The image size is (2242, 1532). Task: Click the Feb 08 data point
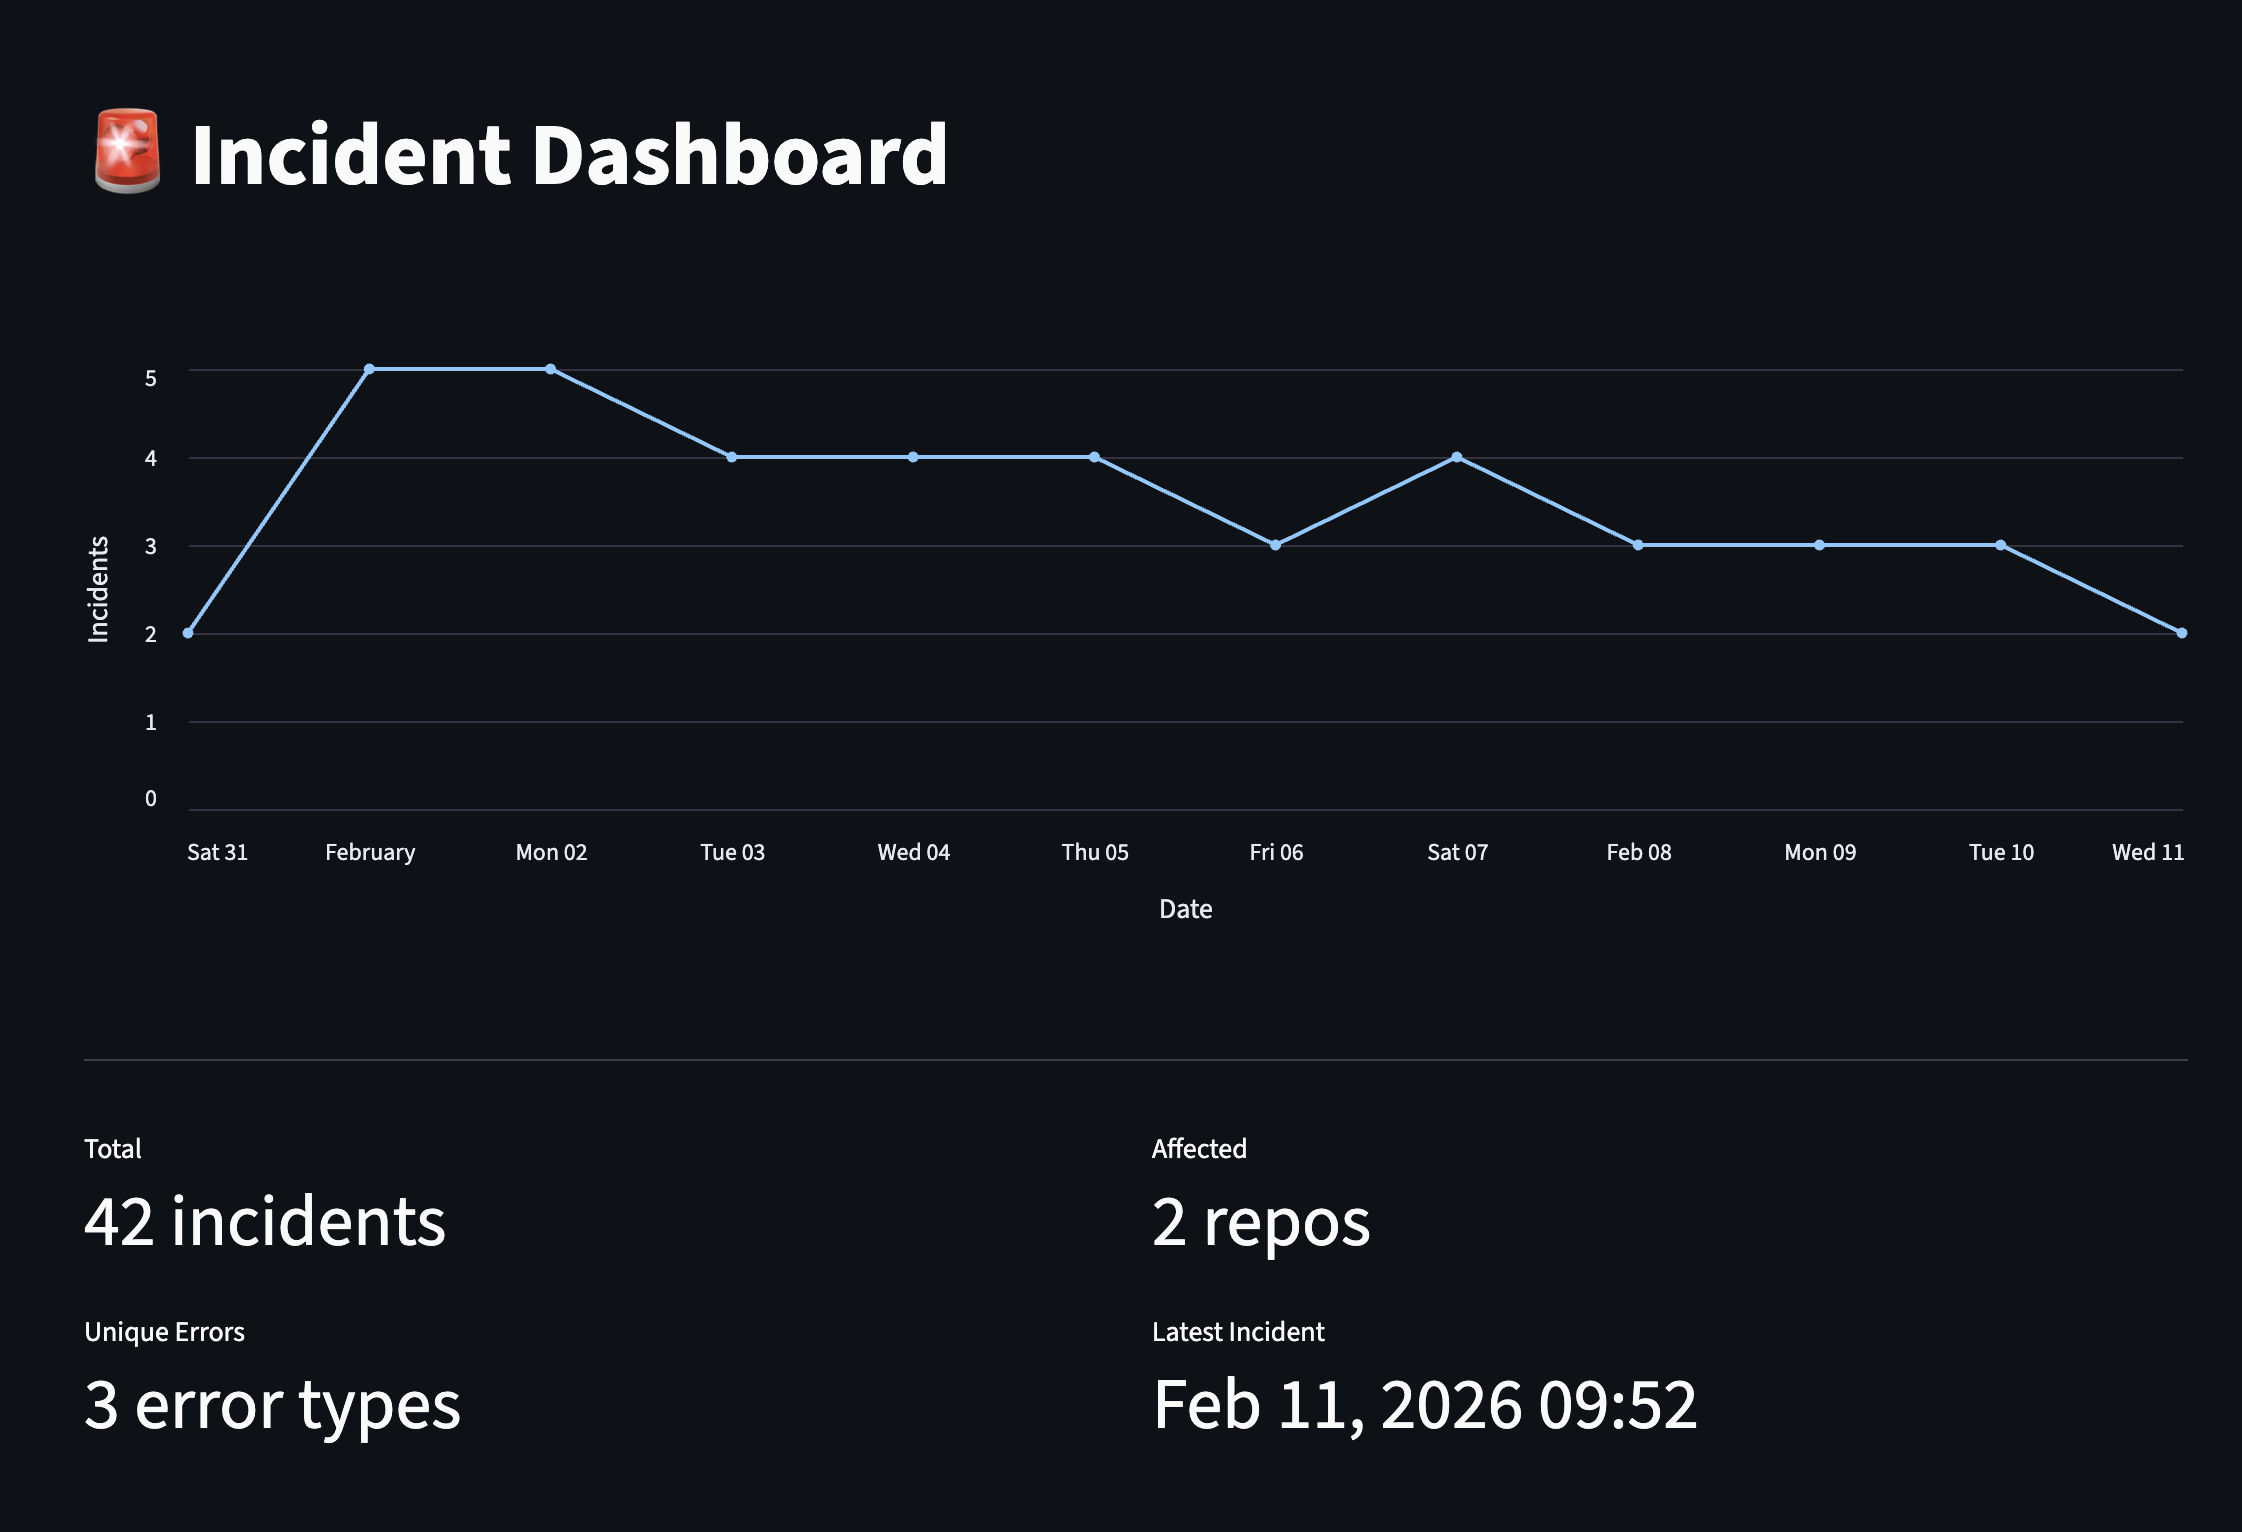(x=1638, y=545)
